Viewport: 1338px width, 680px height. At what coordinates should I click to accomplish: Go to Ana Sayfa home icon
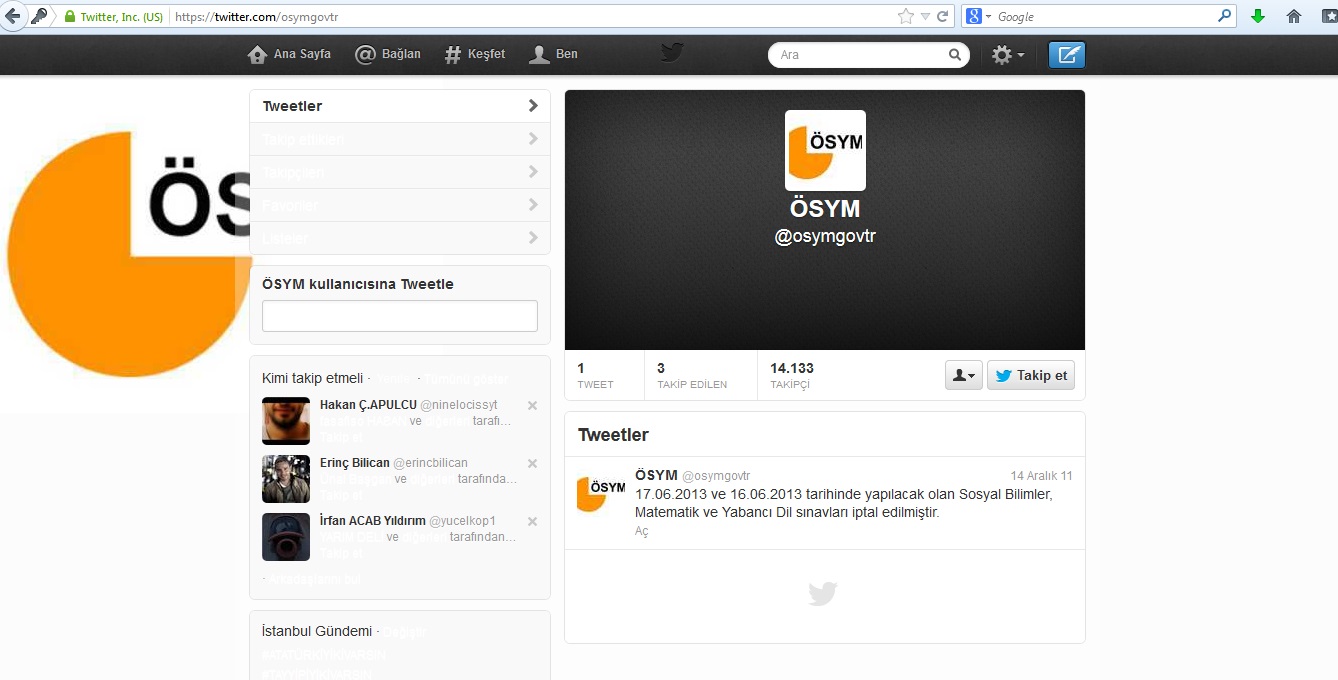[257, 54]
